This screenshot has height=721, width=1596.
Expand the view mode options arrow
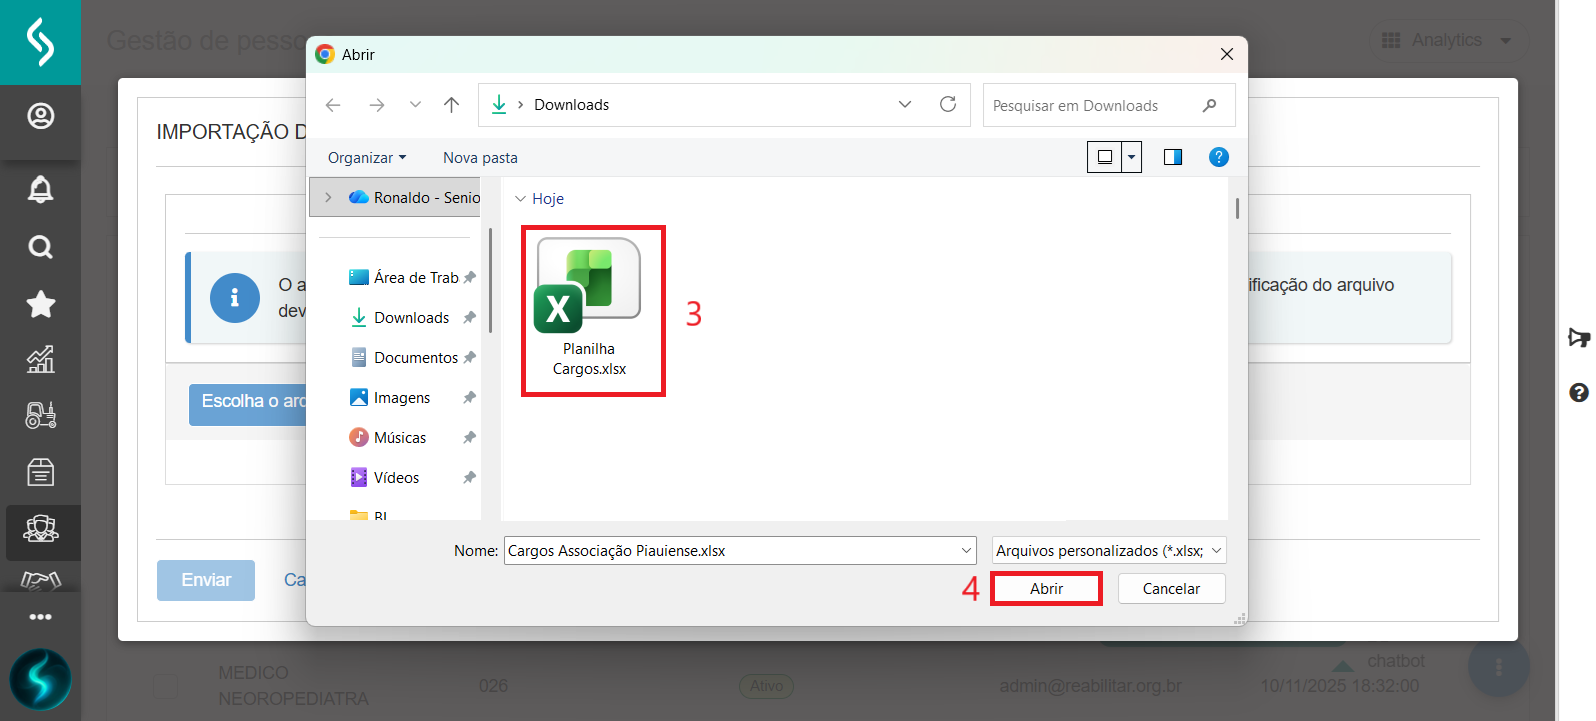(x=1131, y=157)
